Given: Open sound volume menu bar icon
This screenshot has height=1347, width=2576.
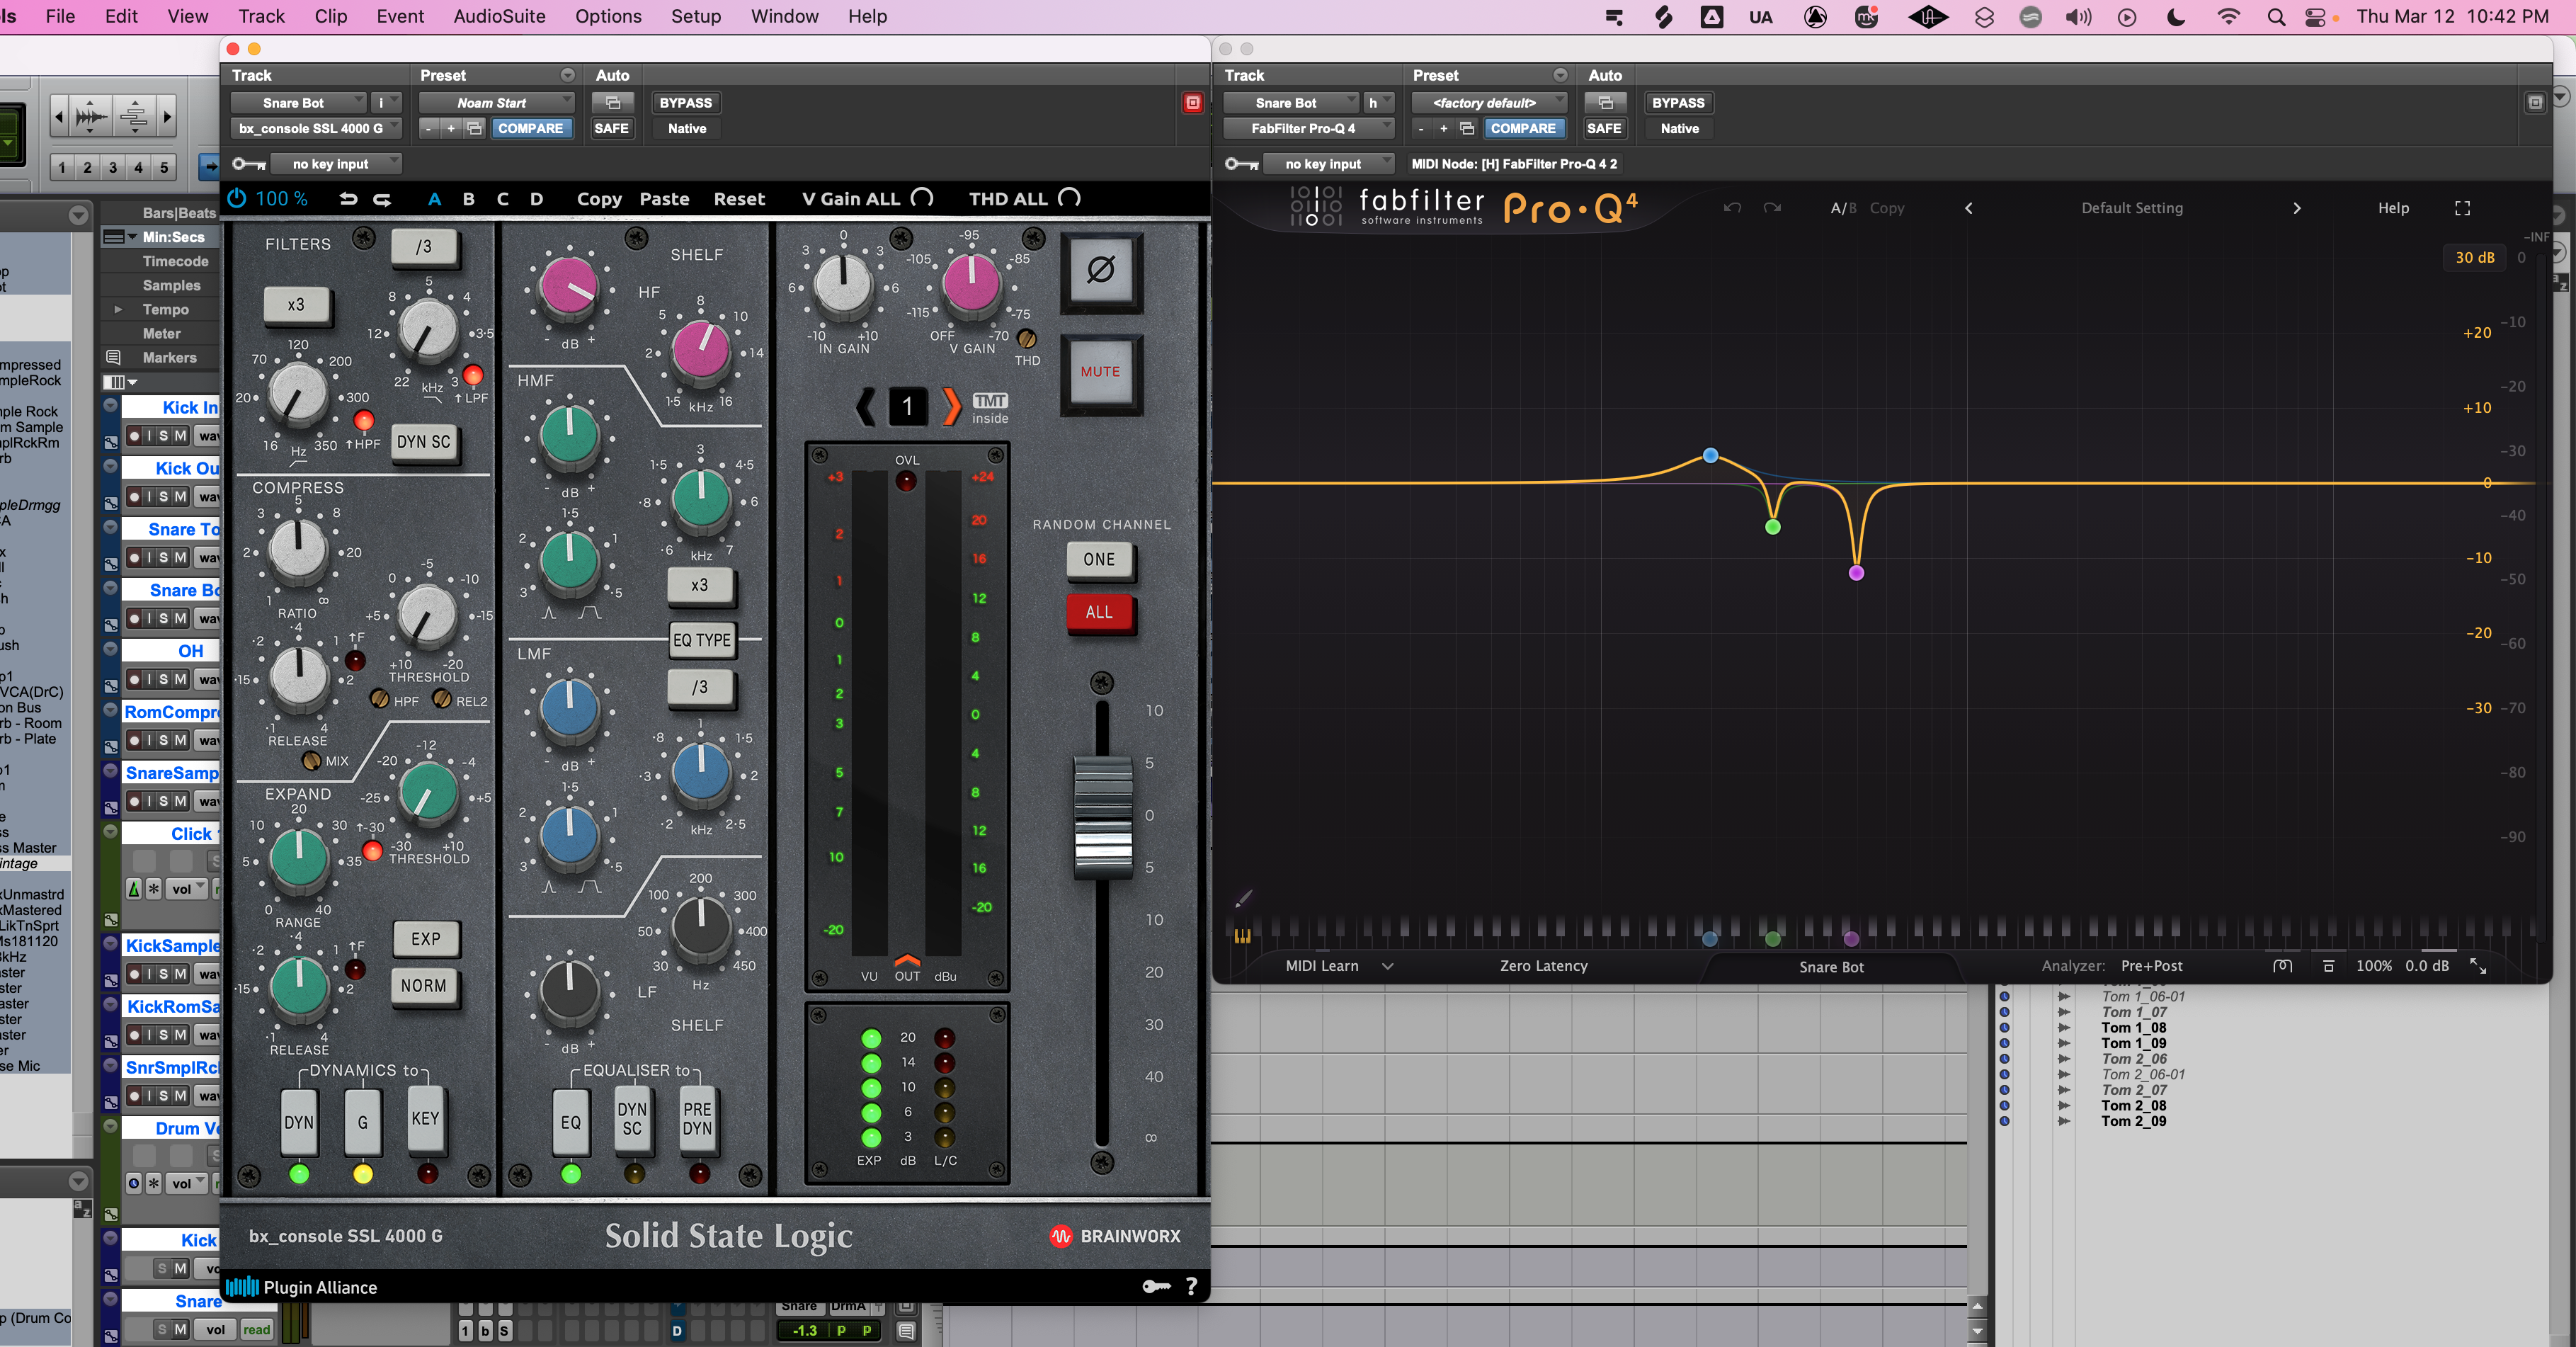Looking at the screenshot, I should (2078, 17).
